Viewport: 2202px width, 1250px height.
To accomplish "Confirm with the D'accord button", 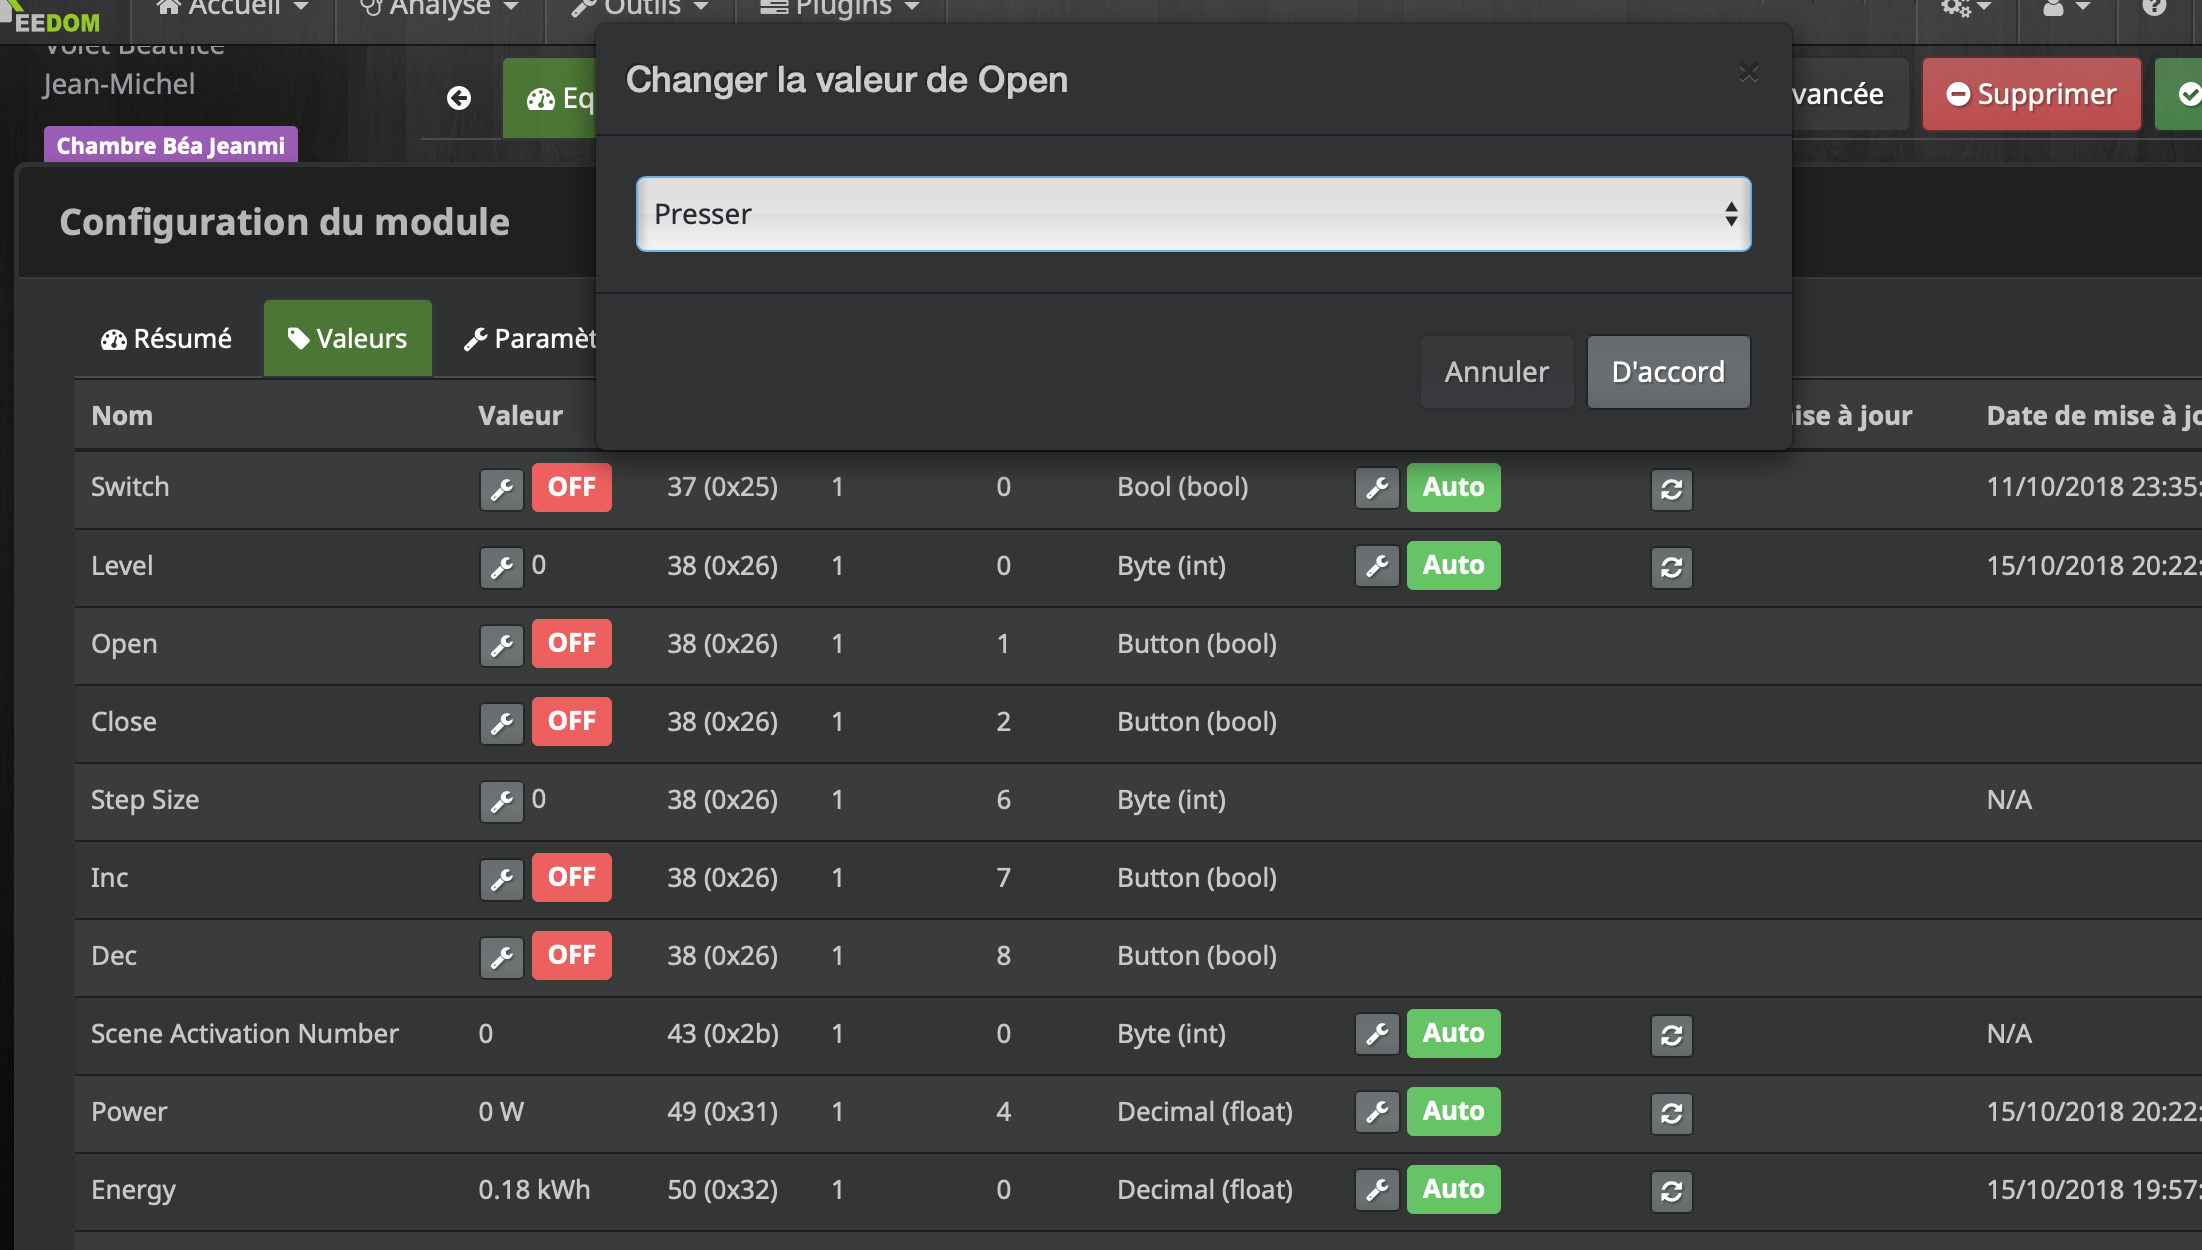I will point(1668,372).
